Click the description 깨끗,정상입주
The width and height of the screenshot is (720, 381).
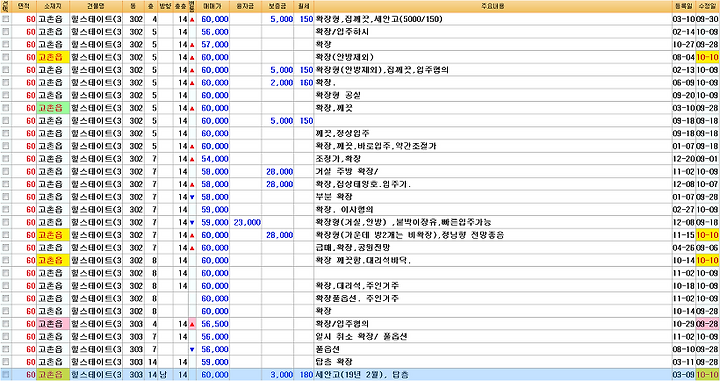click(342, 134)
